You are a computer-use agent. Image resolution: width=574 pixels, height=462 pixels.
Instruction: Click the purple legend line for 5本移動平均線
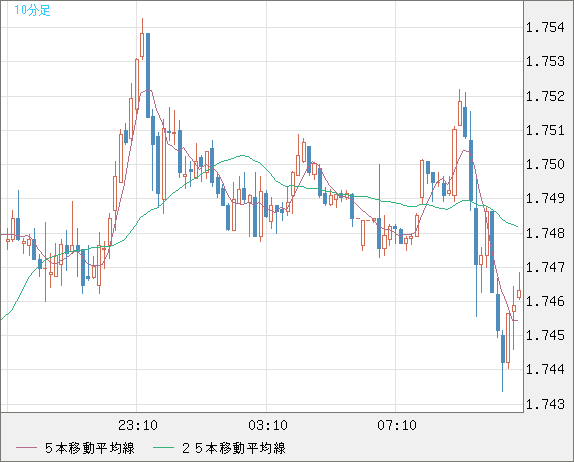pos(26,448)
